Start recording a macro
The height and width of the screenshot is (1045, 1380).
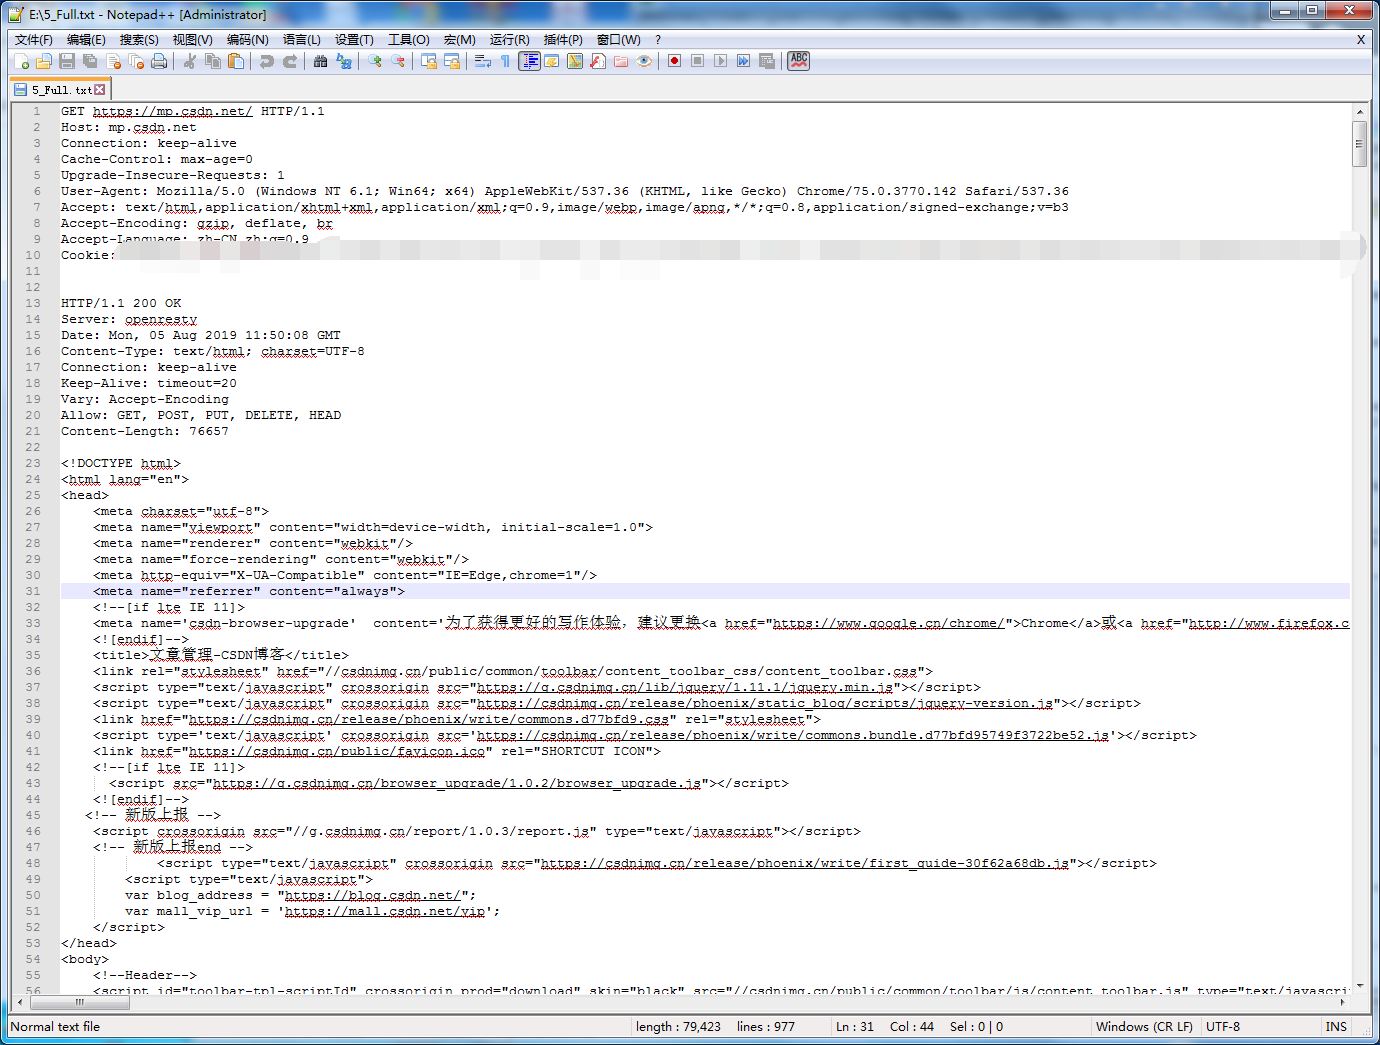[x=673, y=61]
